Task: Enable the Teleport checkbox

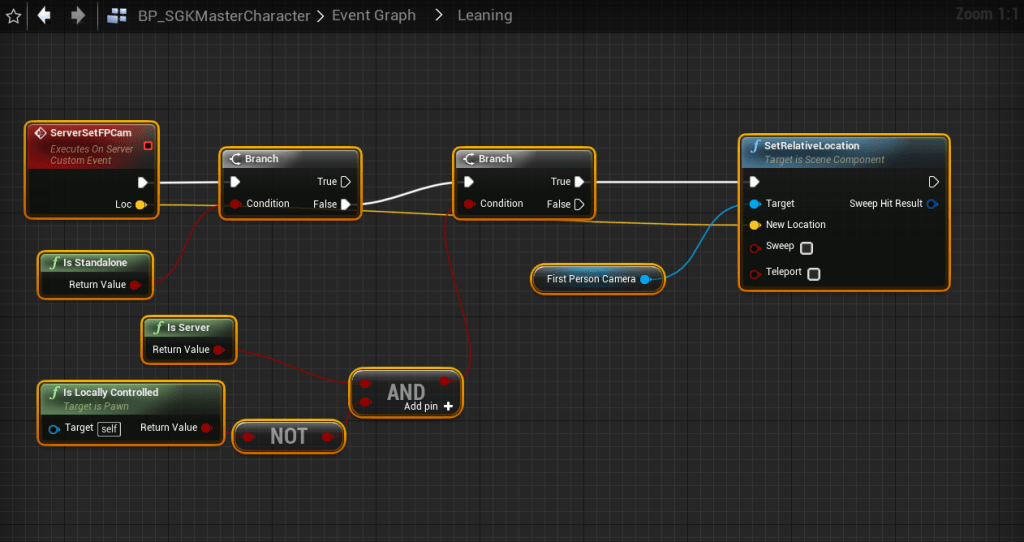Action: click(x=814, y=274)
